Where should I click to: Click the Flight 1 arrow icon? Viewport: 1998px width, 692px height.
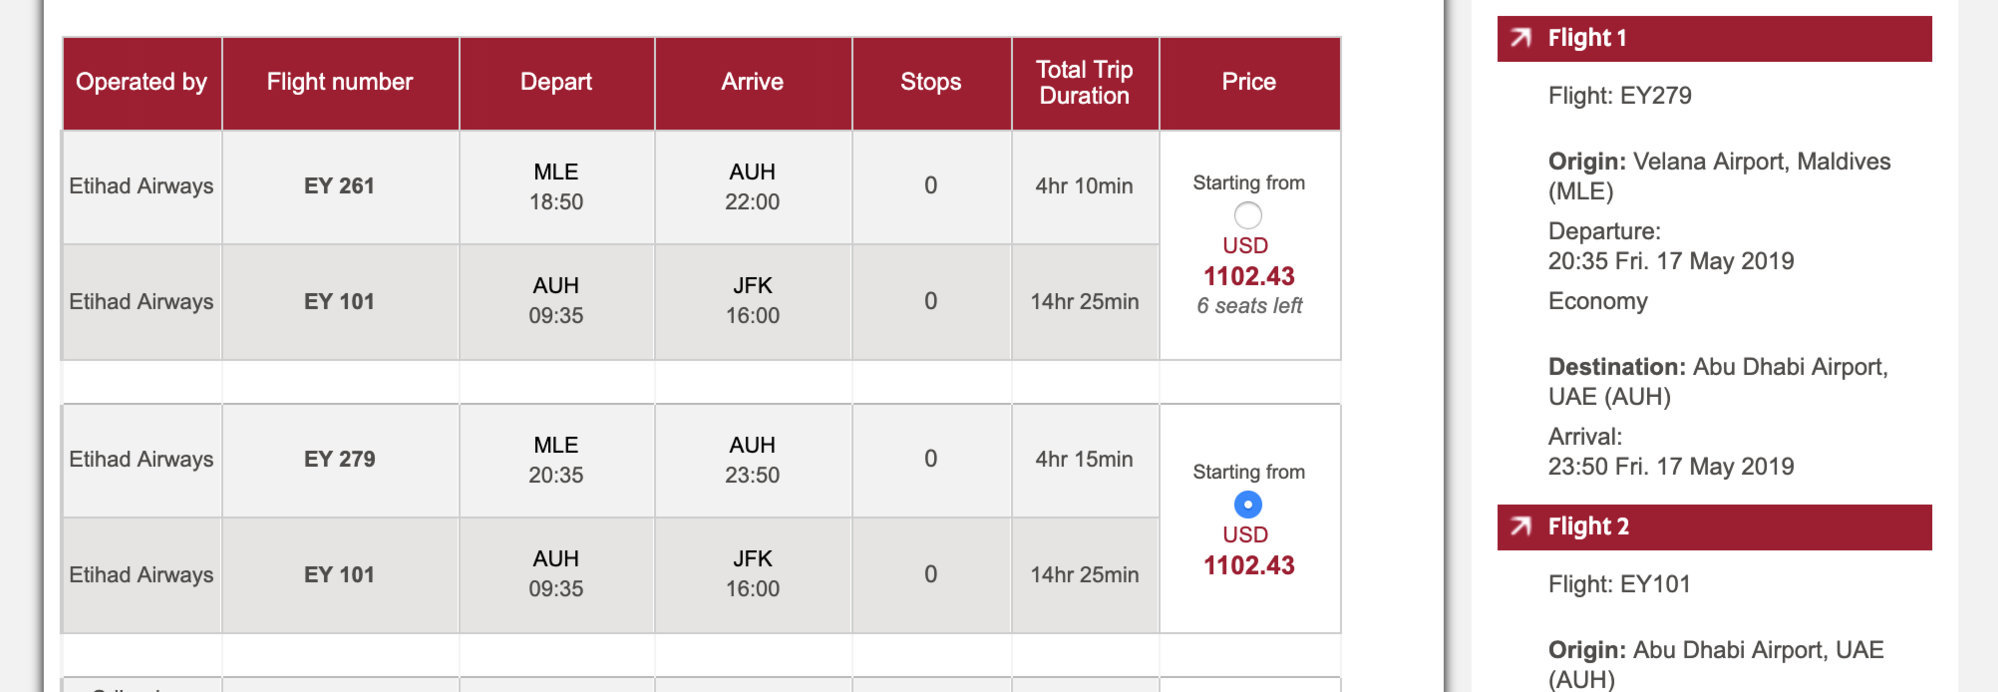coord(1521,38)
